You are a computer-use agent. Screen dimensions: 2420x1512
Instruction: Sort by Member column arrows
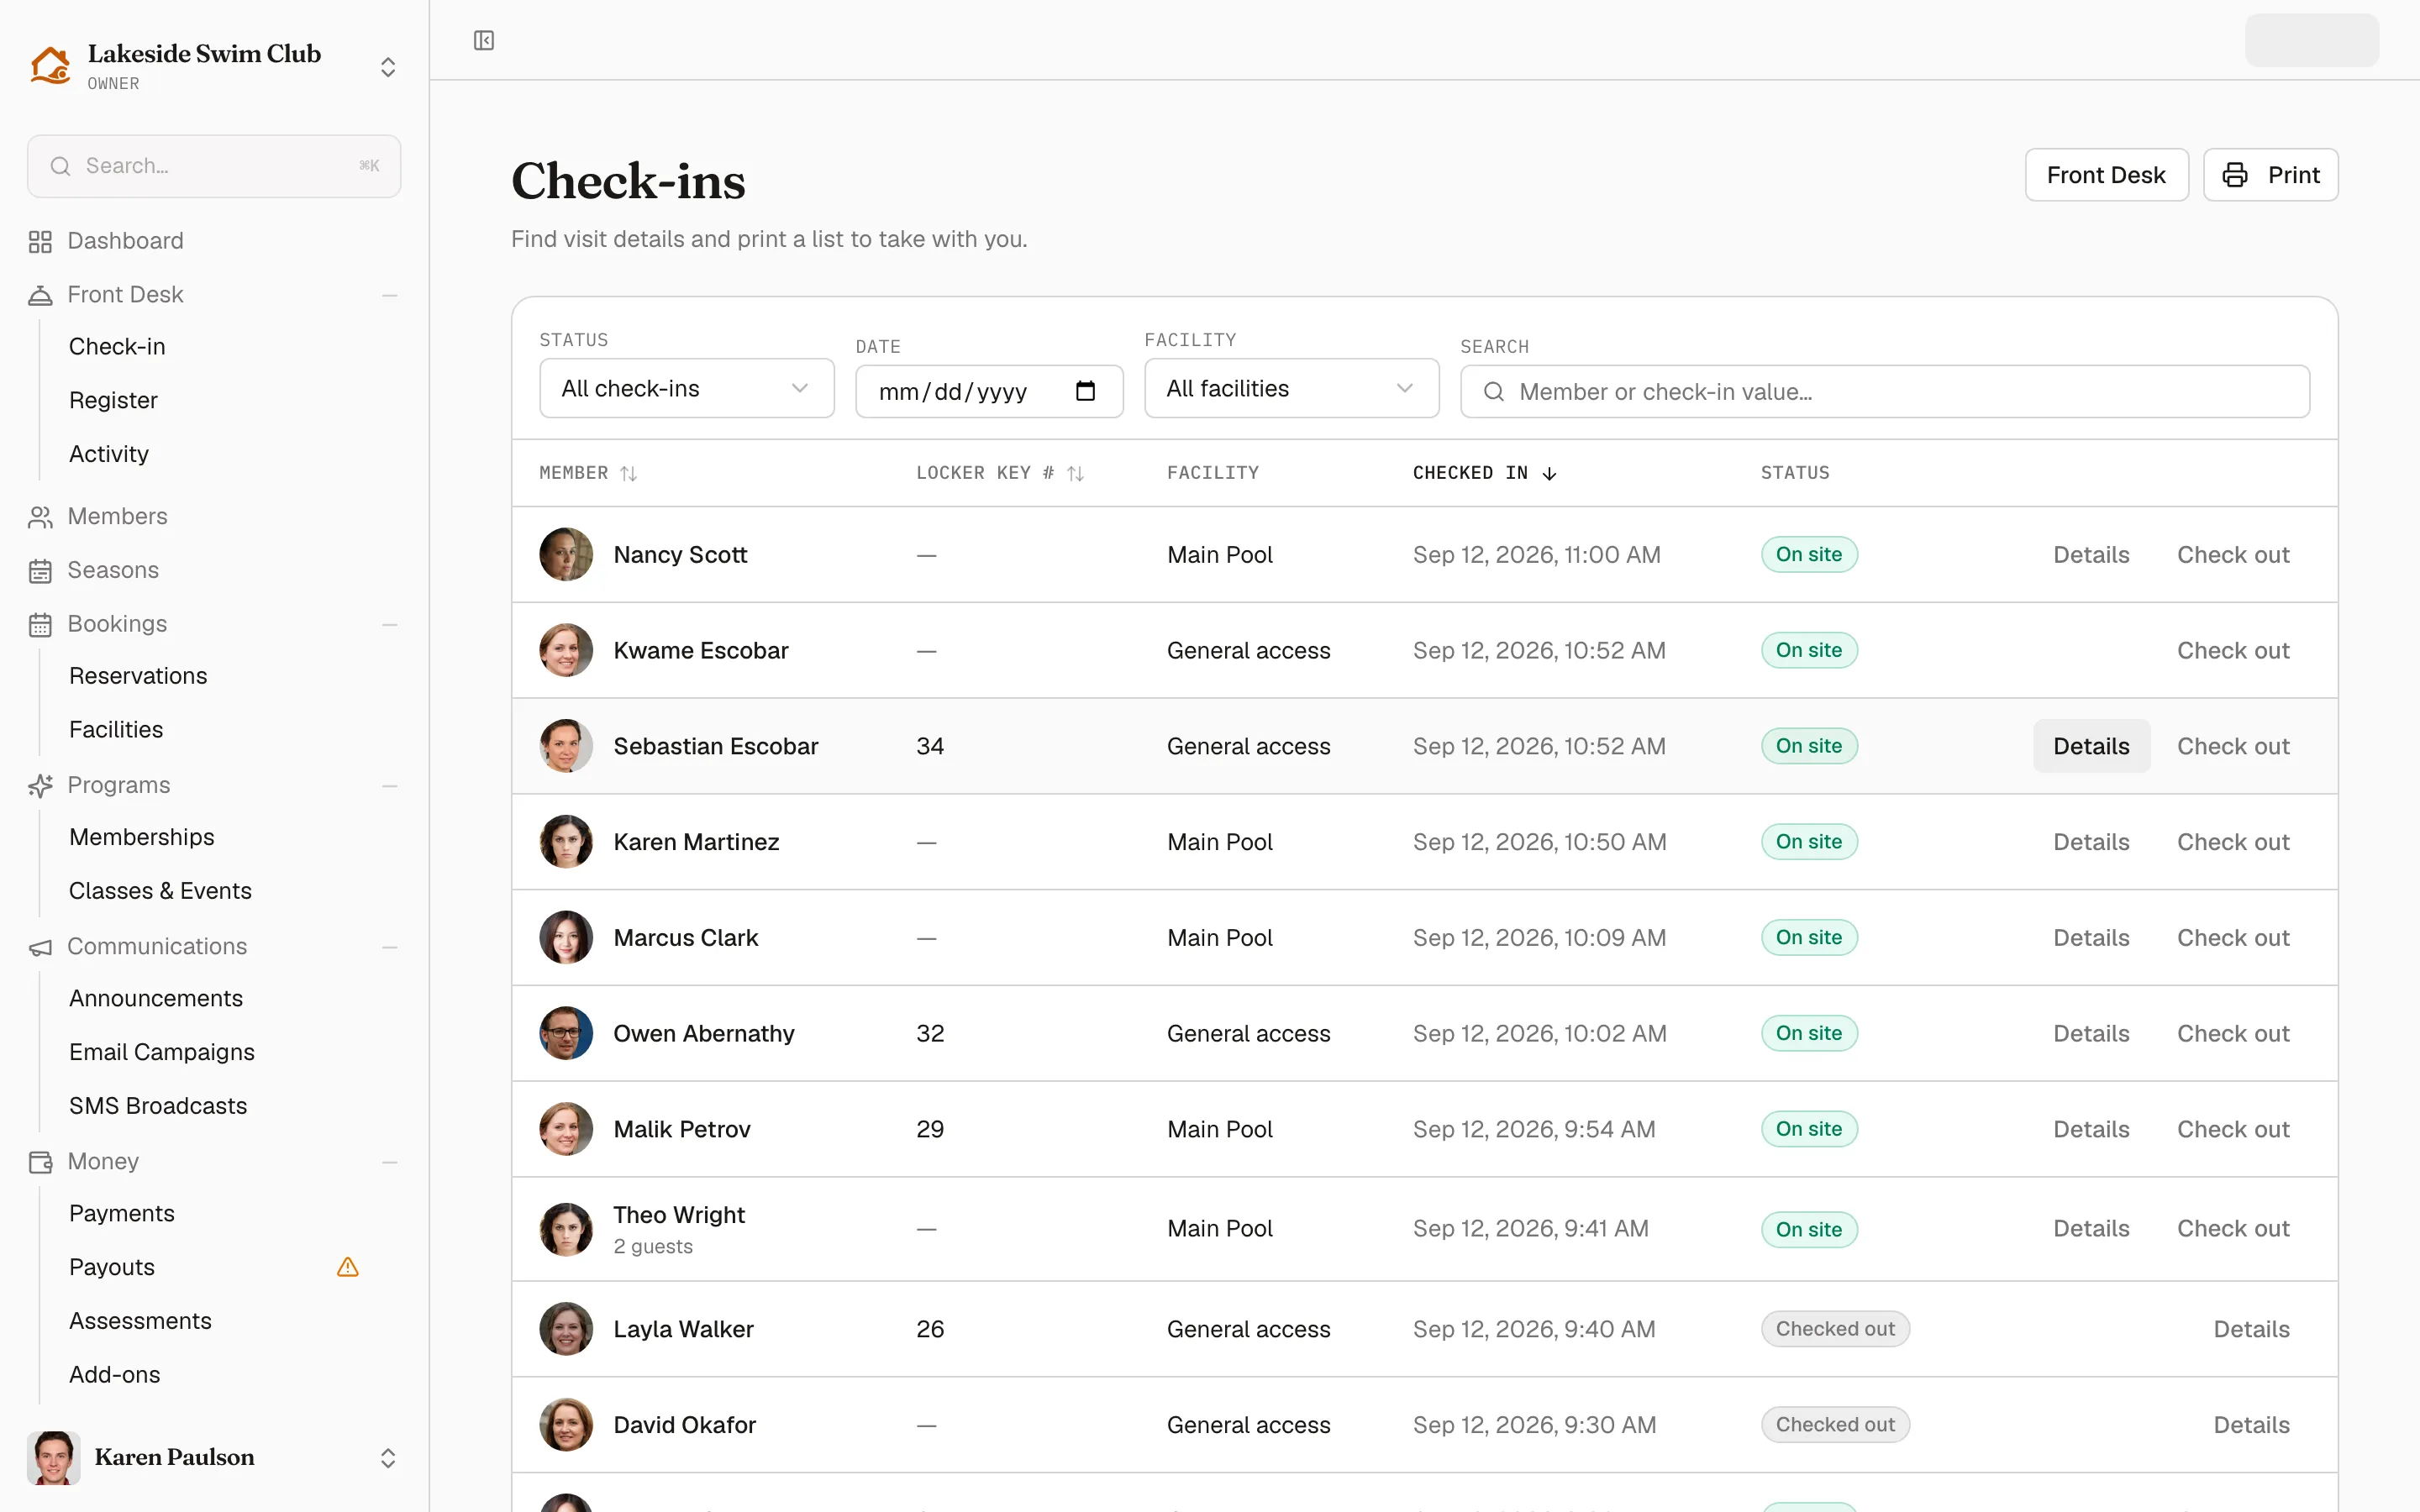(628, 473)
